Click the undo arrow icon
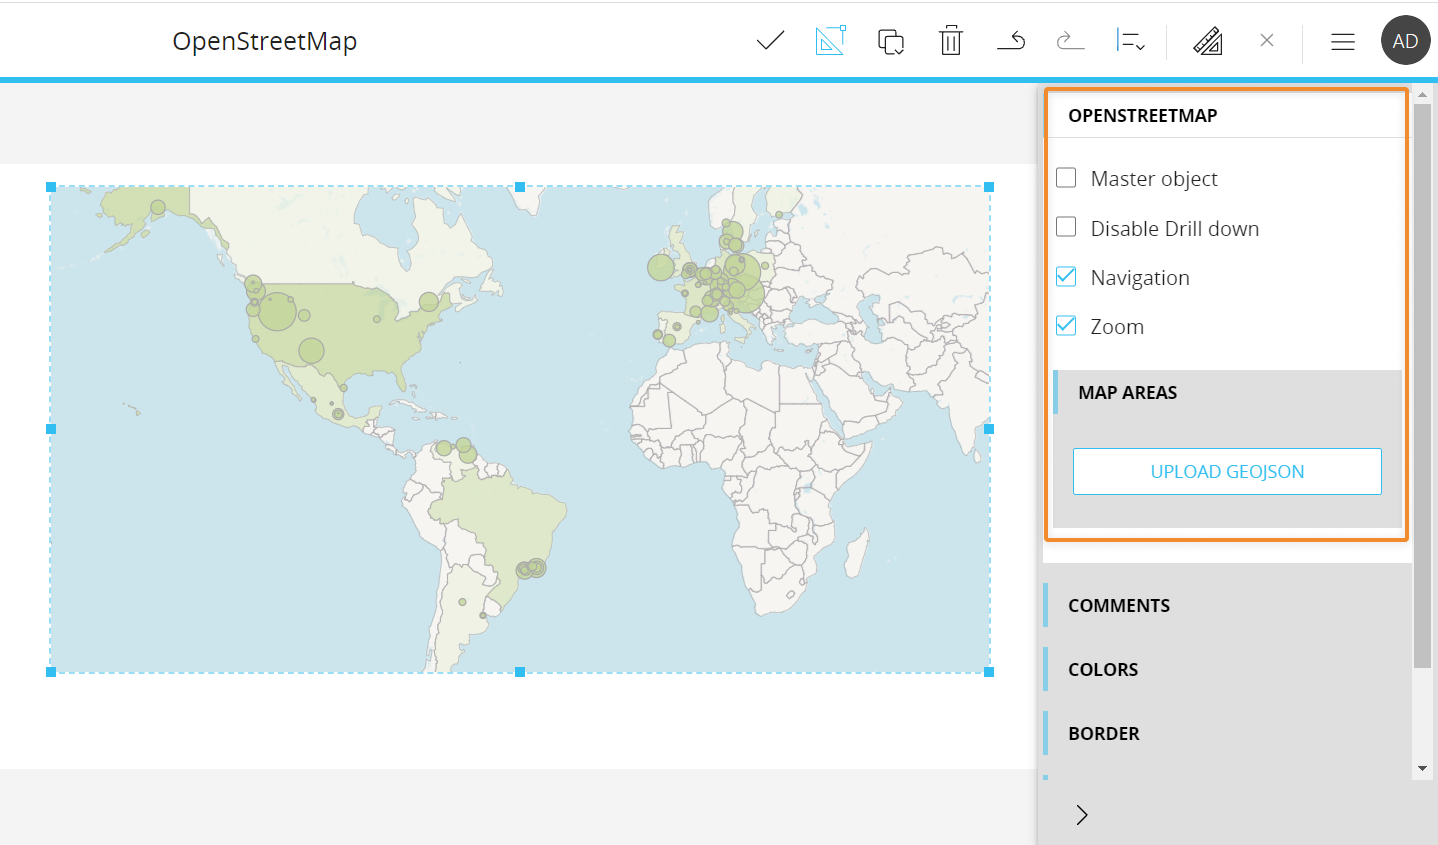The image size is (1438, 845). coord(1011,41)
